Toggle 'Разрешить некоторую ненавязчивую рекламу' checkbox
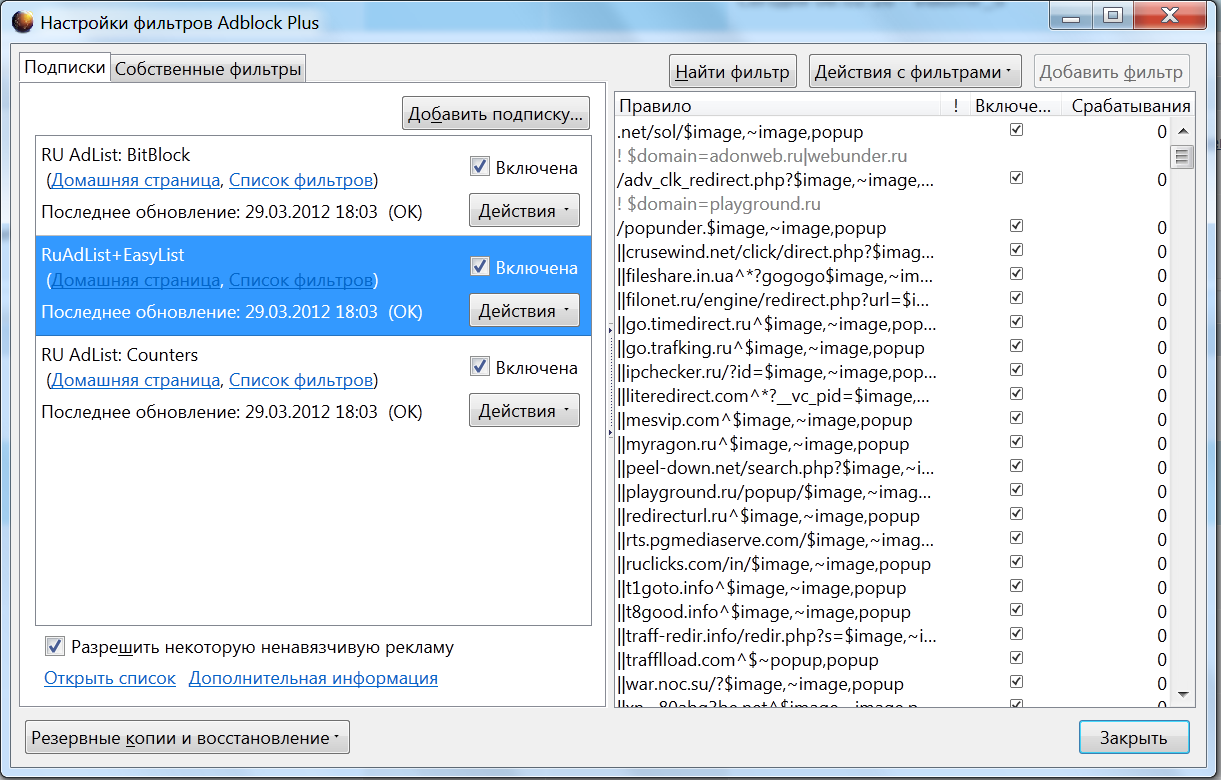Viewport: 1221px width, 780px height. [55, 647]
